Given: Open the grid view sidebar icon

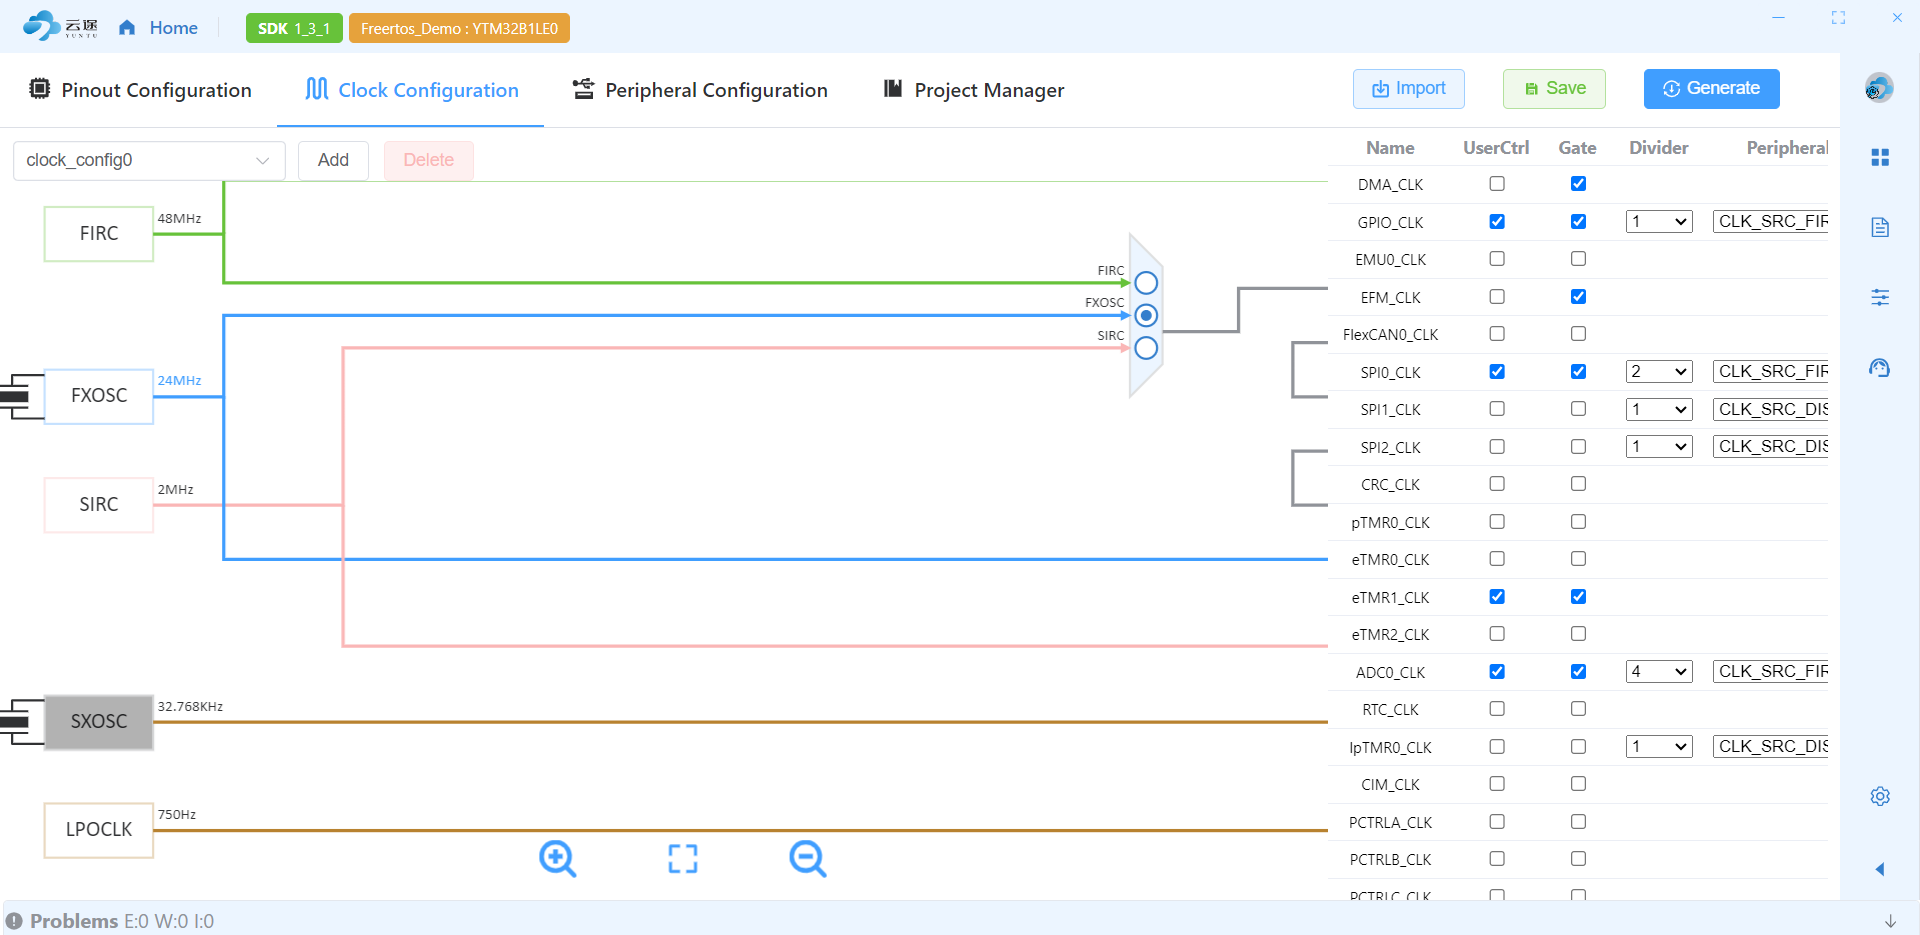Looking at the screenshot, I should (1880, 158).
